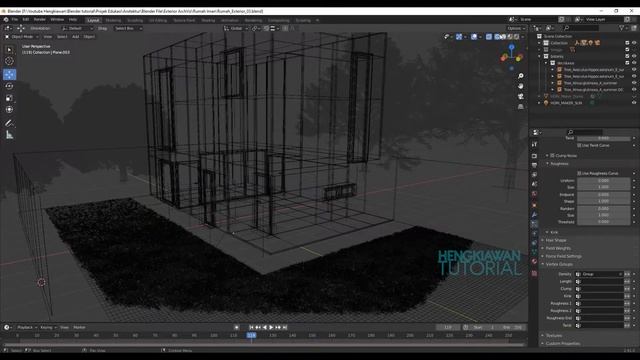
Task: Click the play animation button
Action: [x=271, y=327]
